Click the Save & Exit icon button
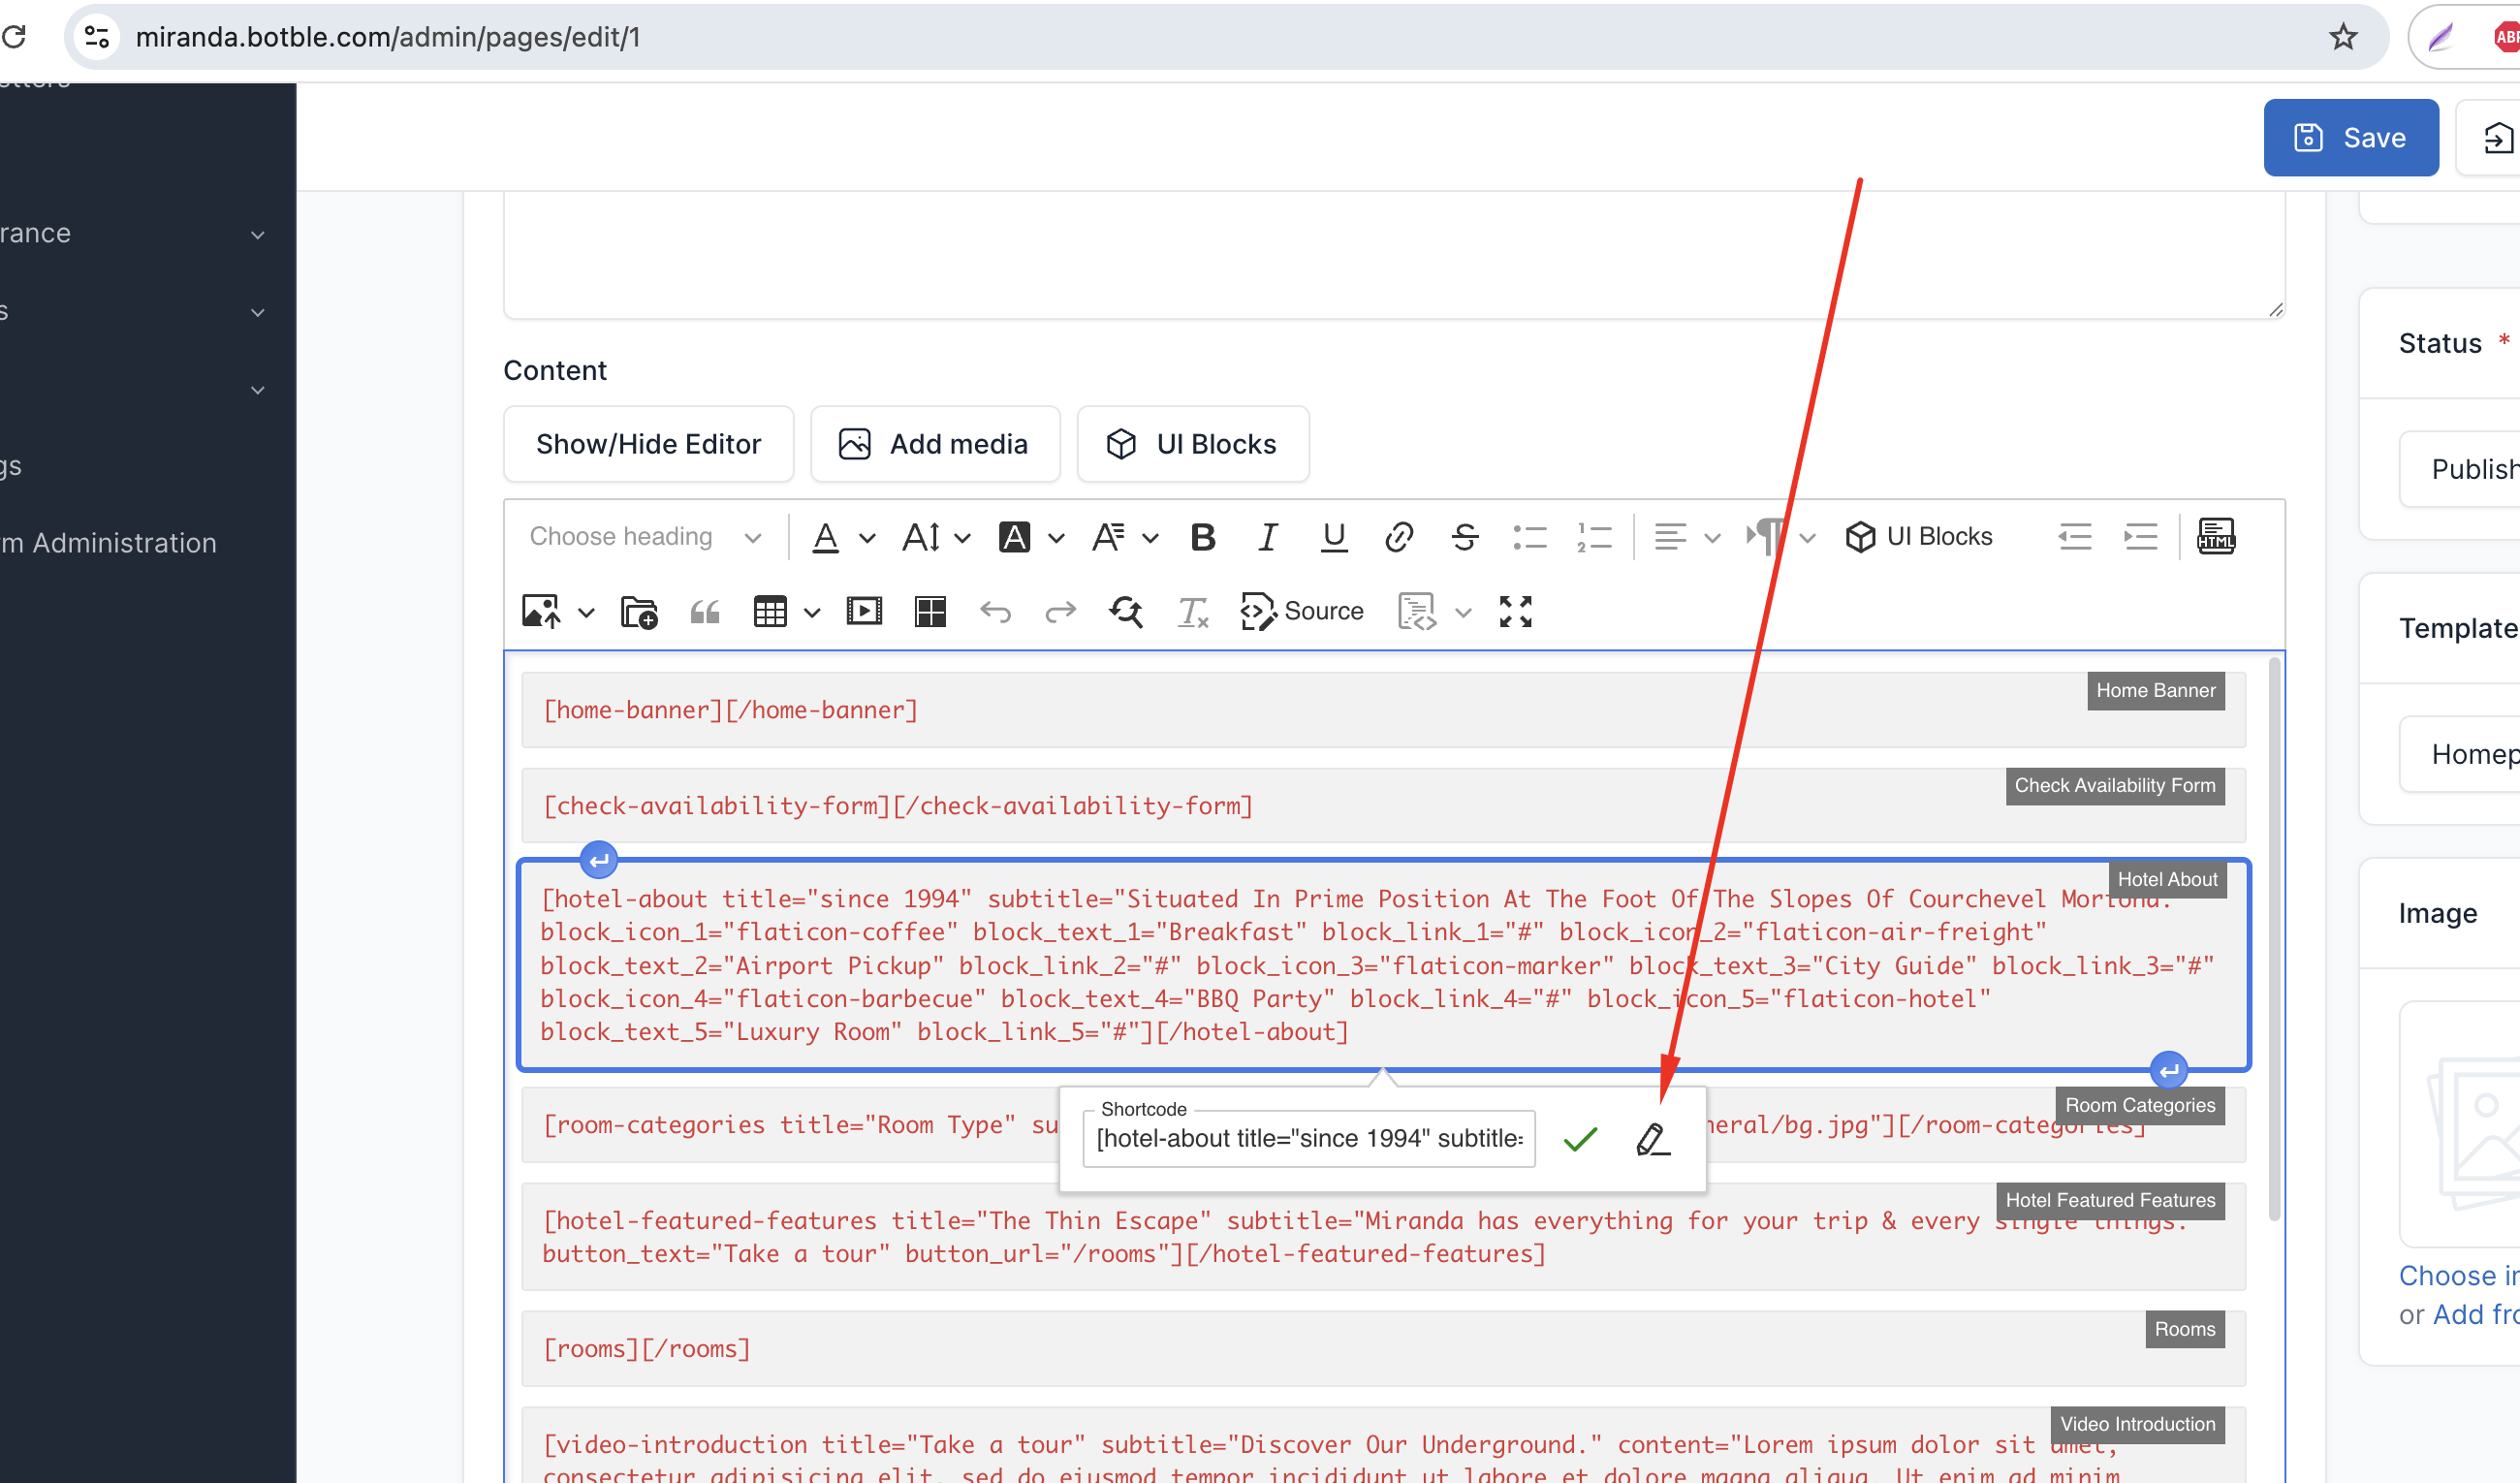2520x1483 pixels. tap(2489, 137)
